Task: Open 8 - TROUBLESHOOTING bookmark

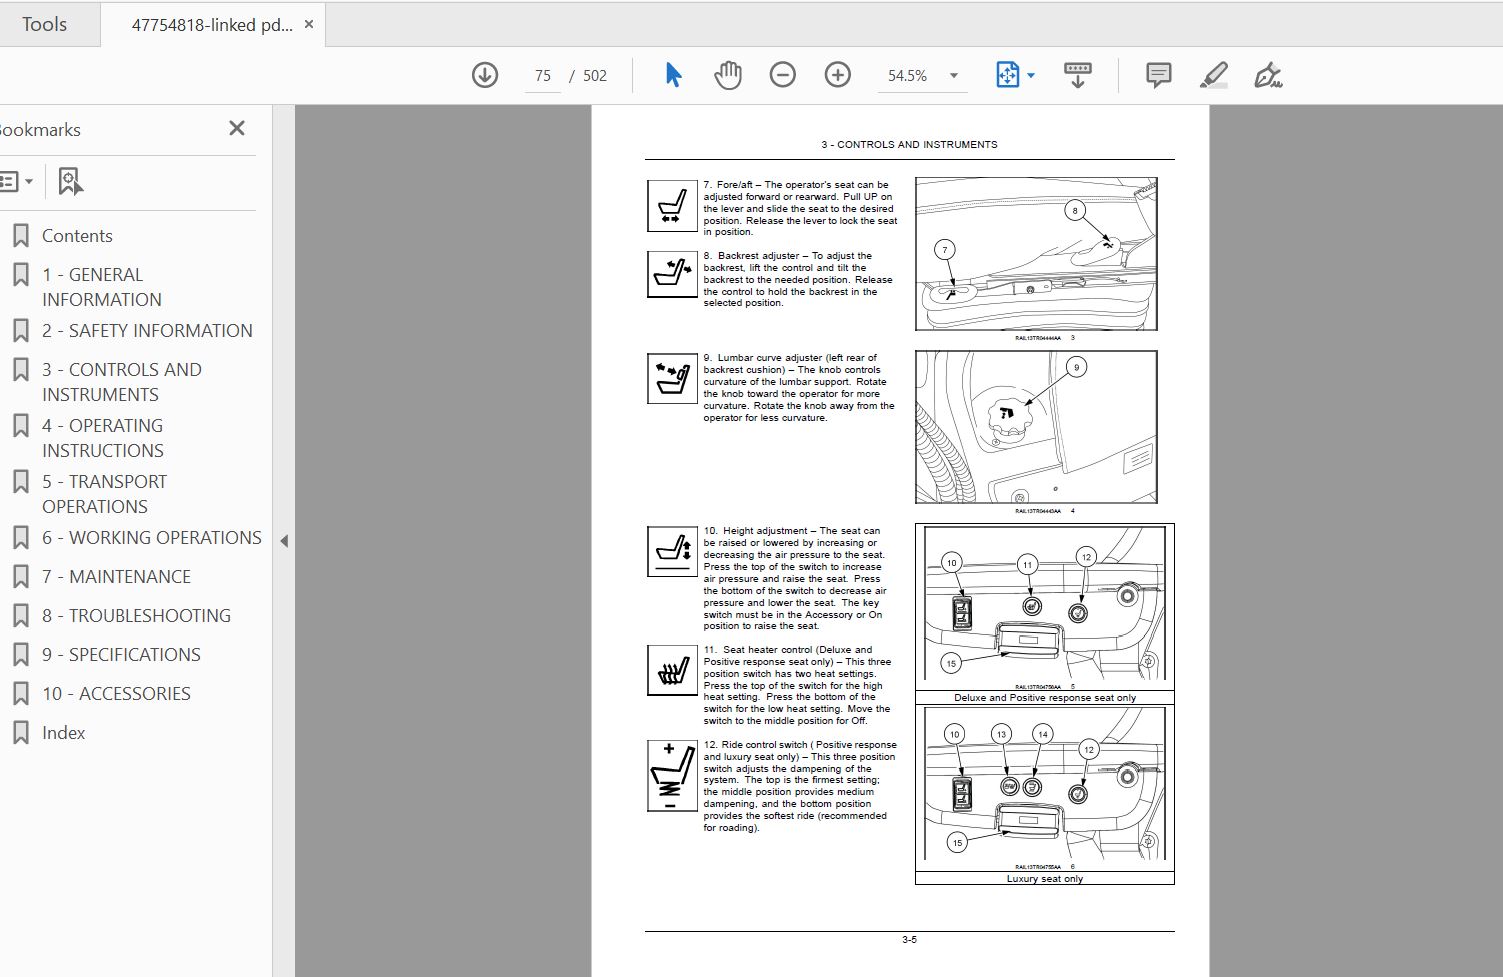Action: point(136,616)
